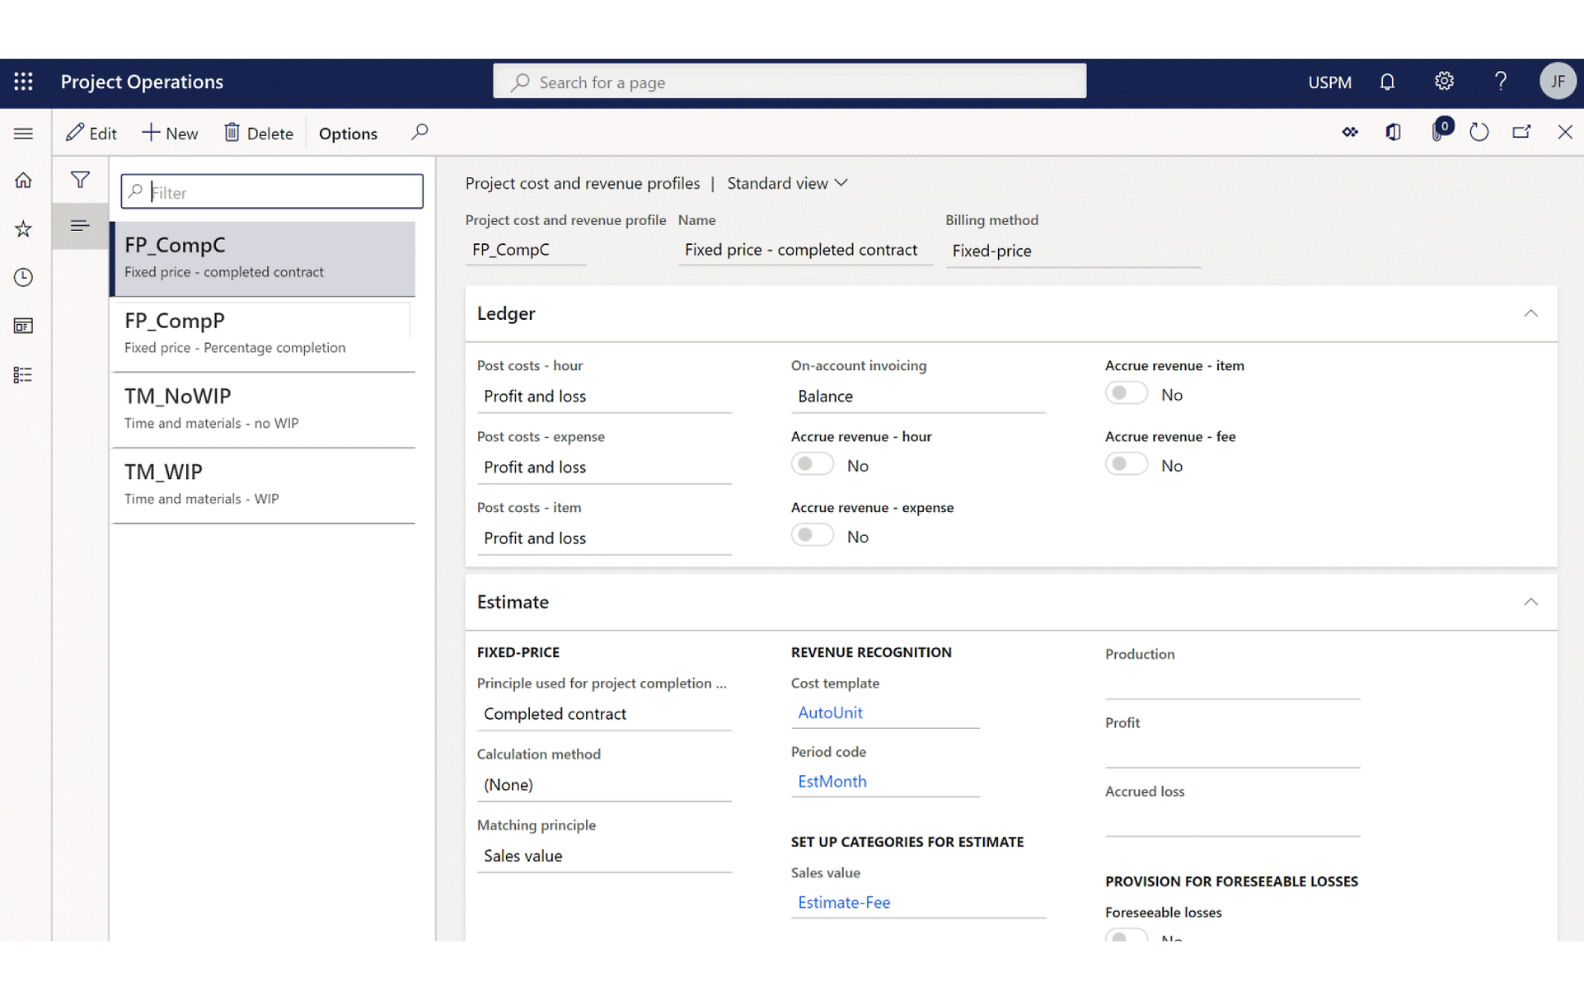This screenshot has height=1000, width=1584.
Task: Click the Filter input box
Action: [272, 192]
